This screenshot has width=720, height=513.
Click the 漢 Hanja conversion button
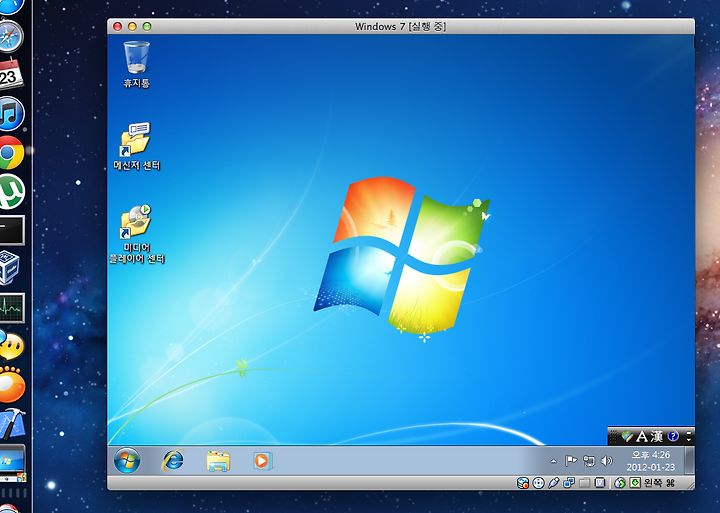click(657, 436)
